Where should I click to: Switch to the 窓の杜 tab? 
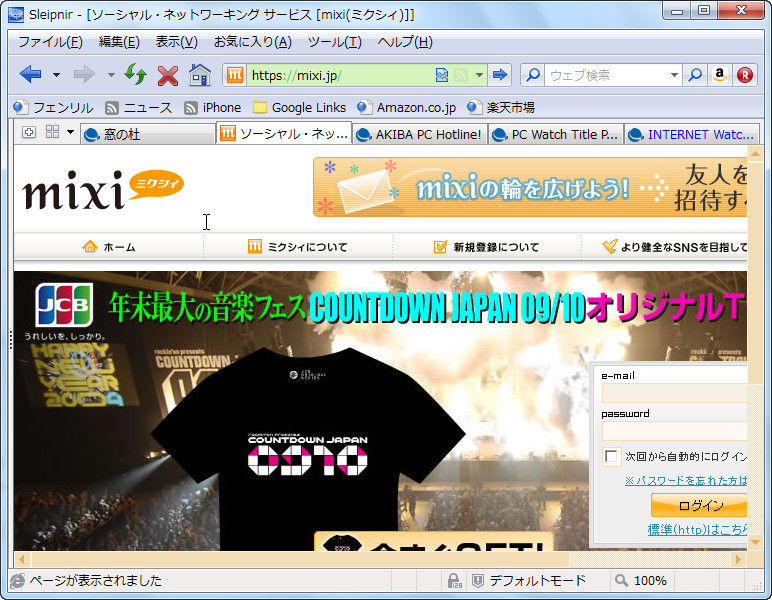(147, 134)
